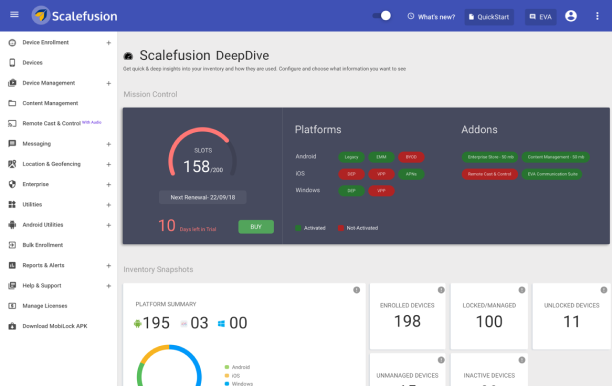Click the Content Management folder icon
This screenshot has width=612, height=386.
pyautogui.click(x=12, y=103)
